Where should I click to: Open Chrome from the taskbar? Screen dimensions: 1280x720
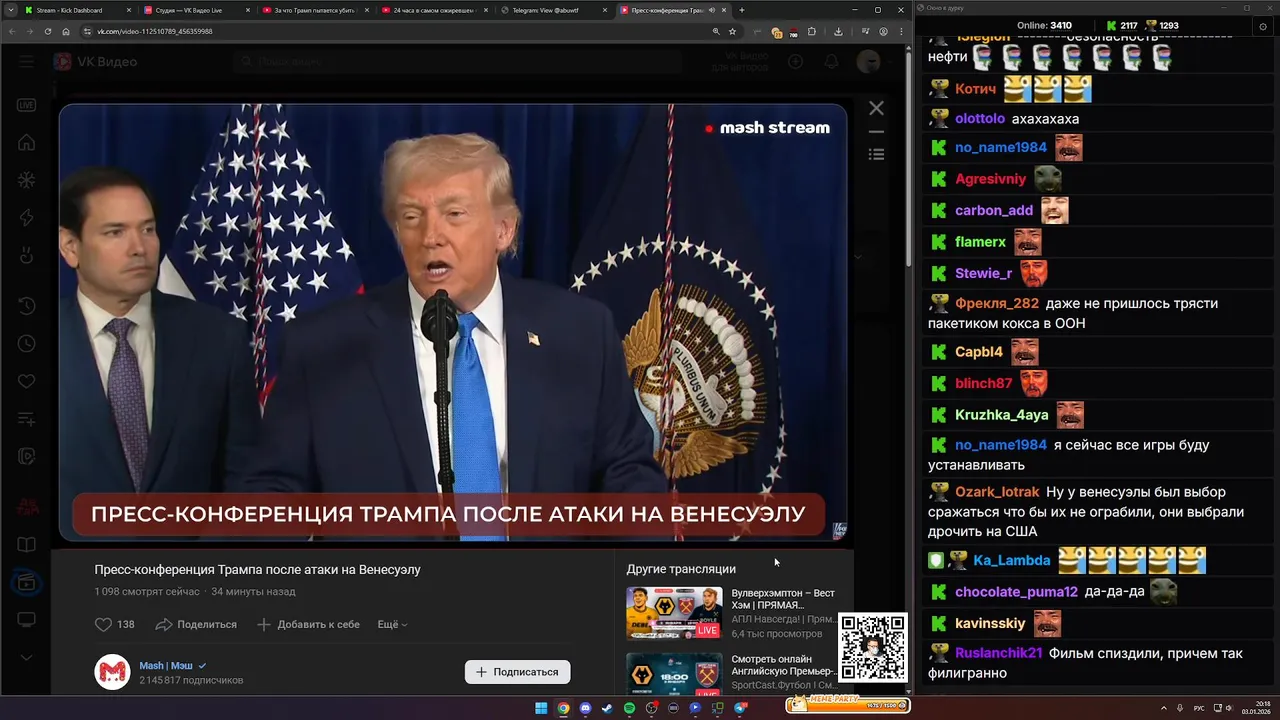tap(563, 708)
